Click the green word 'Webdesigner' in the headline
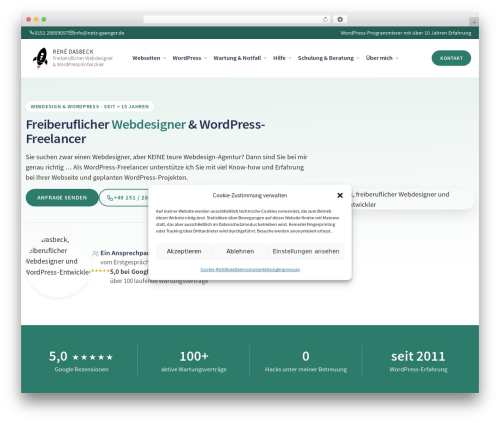 click(149, 125)
